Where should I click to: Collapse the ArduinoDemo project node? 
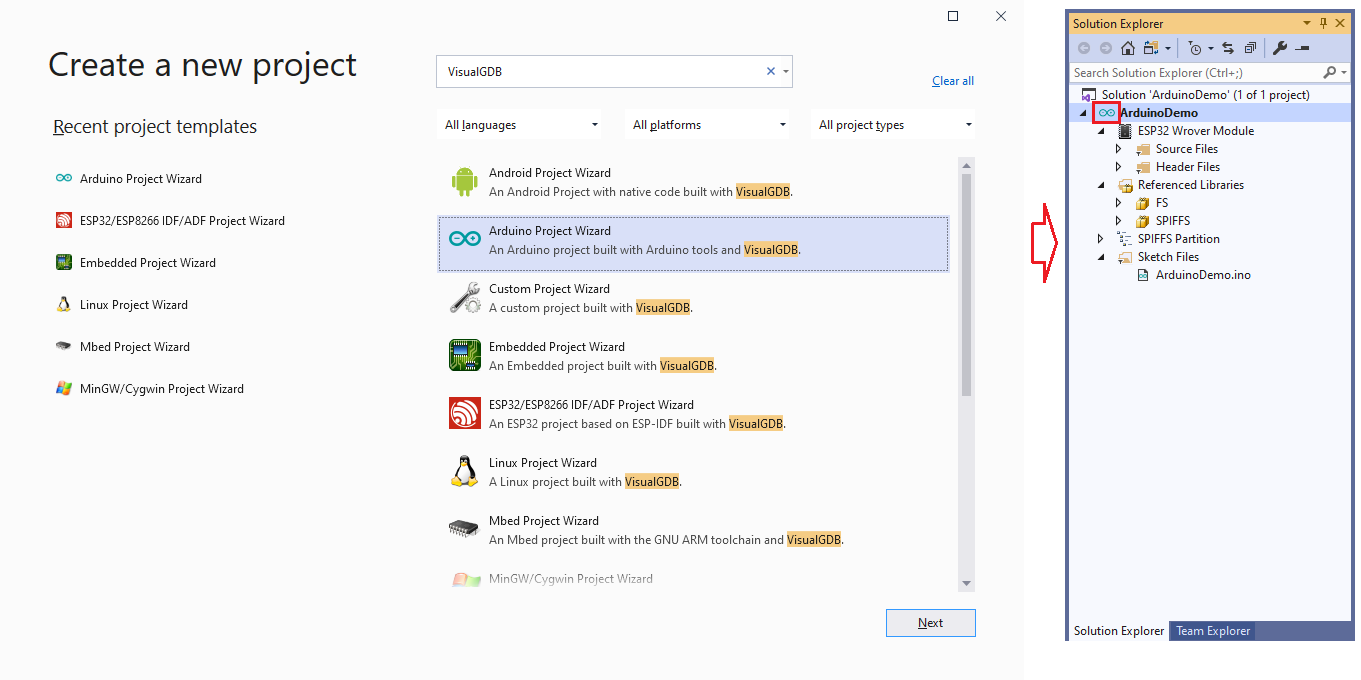click(1082, 114)
